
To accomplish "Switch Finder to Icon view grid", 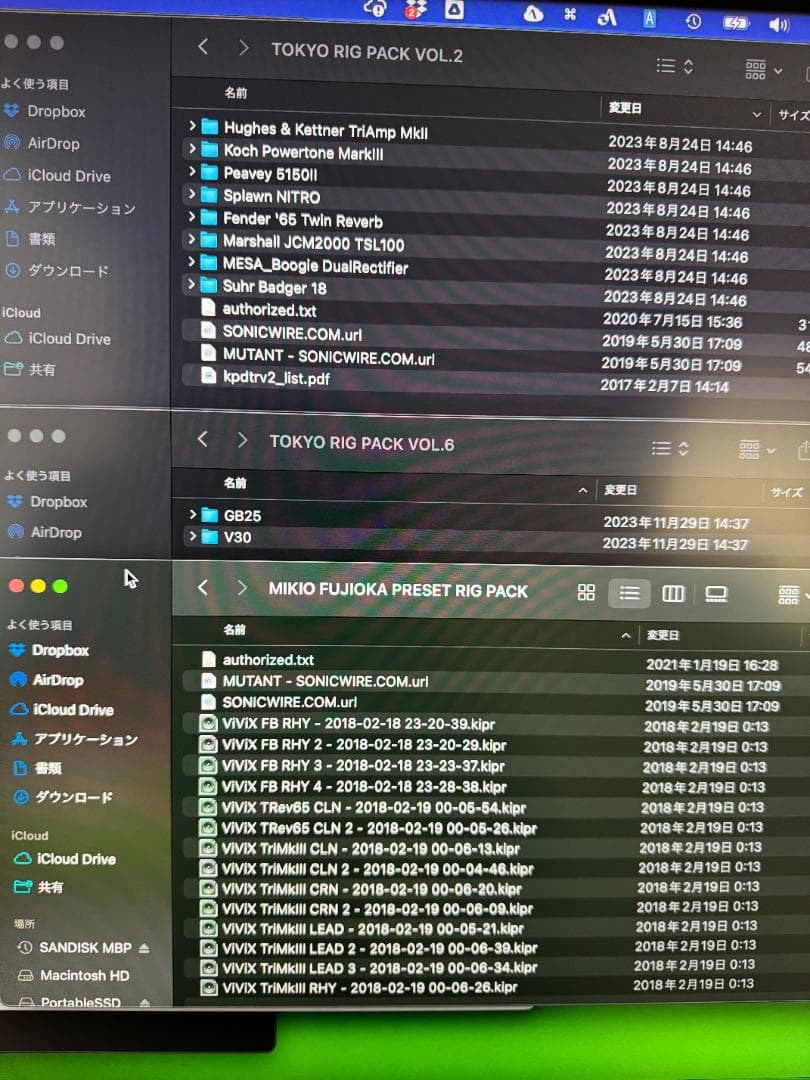I will (586, 592).
